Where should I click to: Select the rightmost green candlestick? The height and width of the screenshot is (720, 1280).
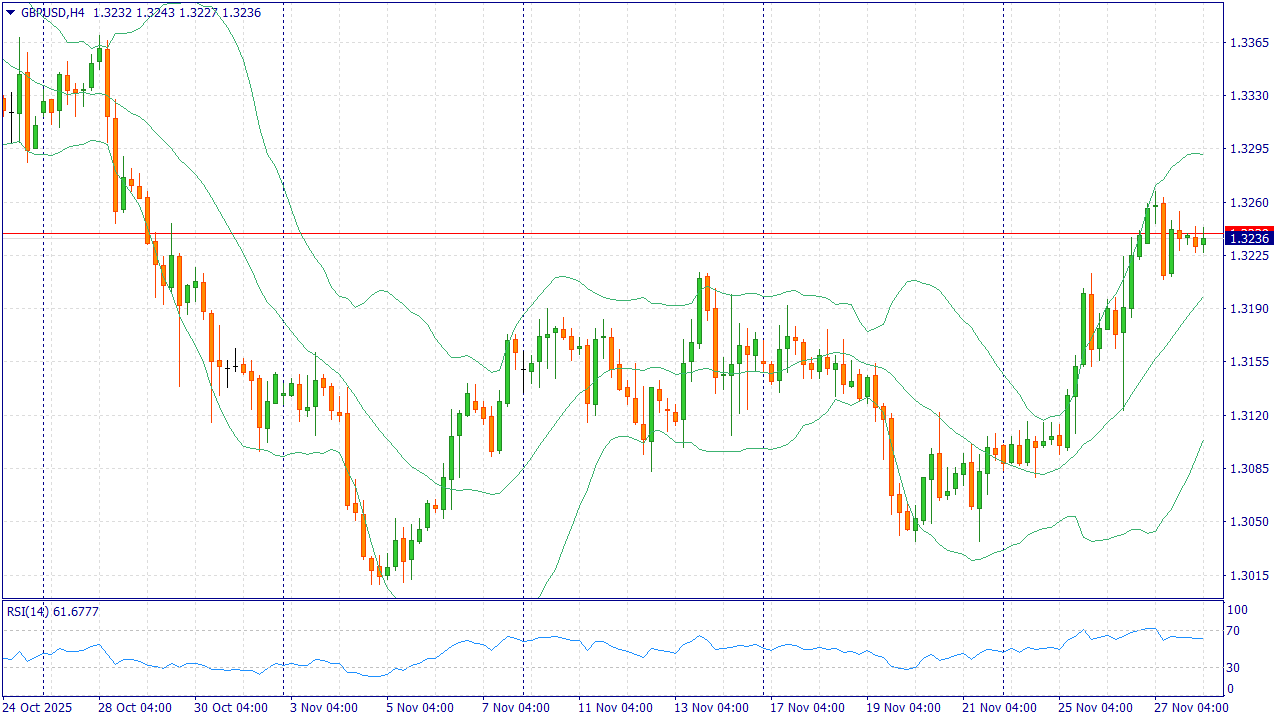(x=1203, y=241)
